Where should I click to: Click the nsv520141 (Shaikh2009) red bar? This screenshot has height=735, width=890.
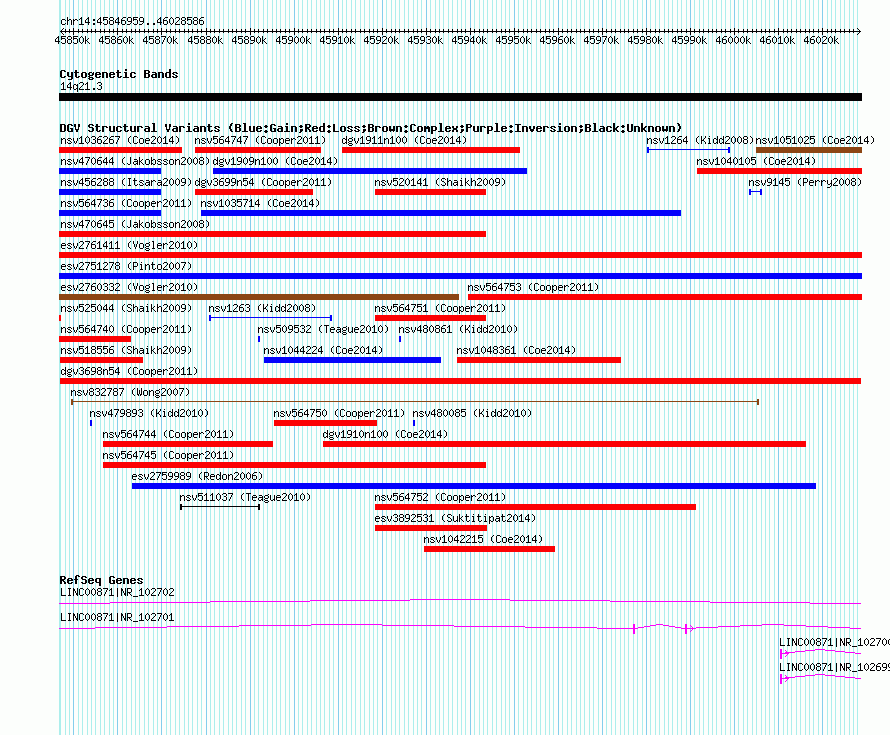coord(430,192)
